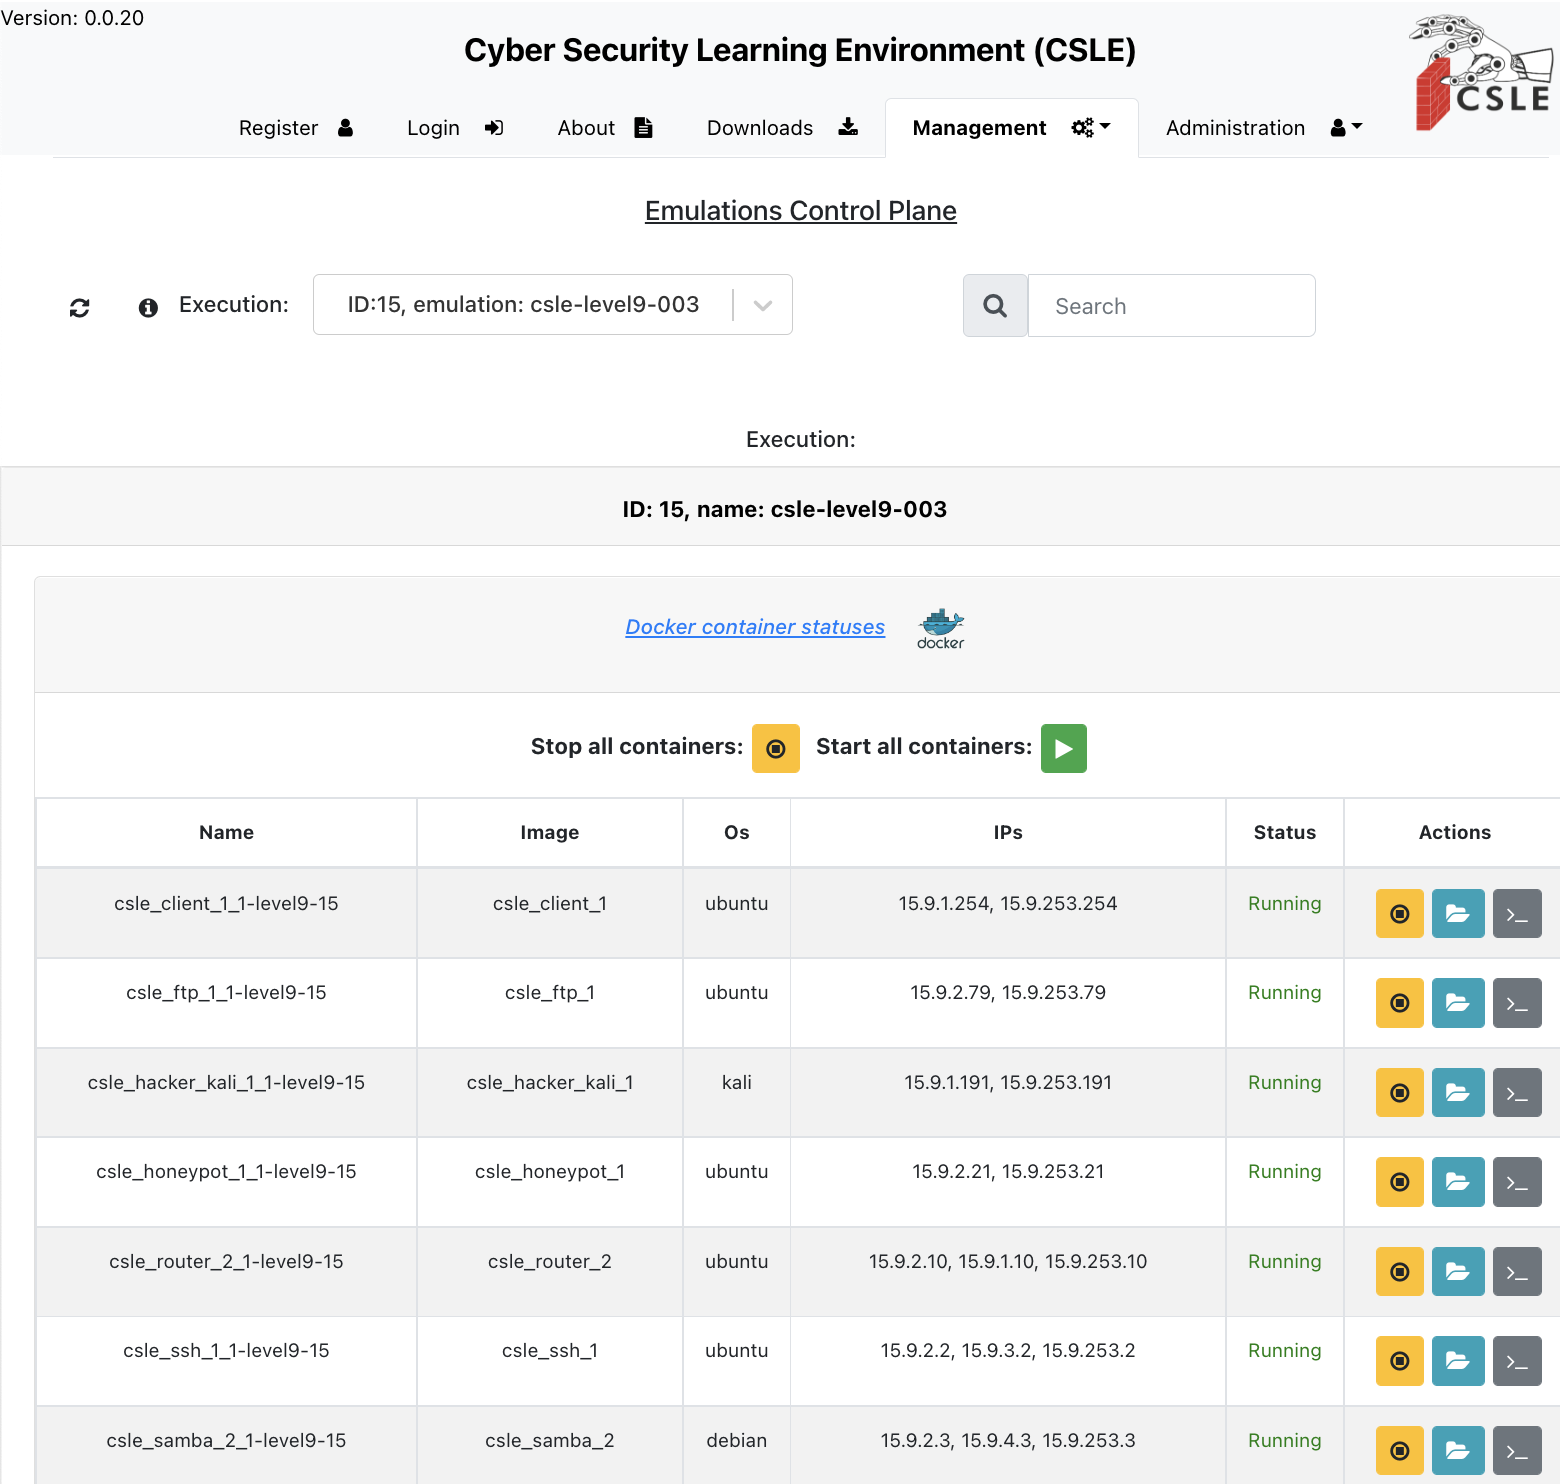The height and width of the screenshot is (1484, 1560).
Task: Collapse the Docker container statuses link
Action: 755,627
